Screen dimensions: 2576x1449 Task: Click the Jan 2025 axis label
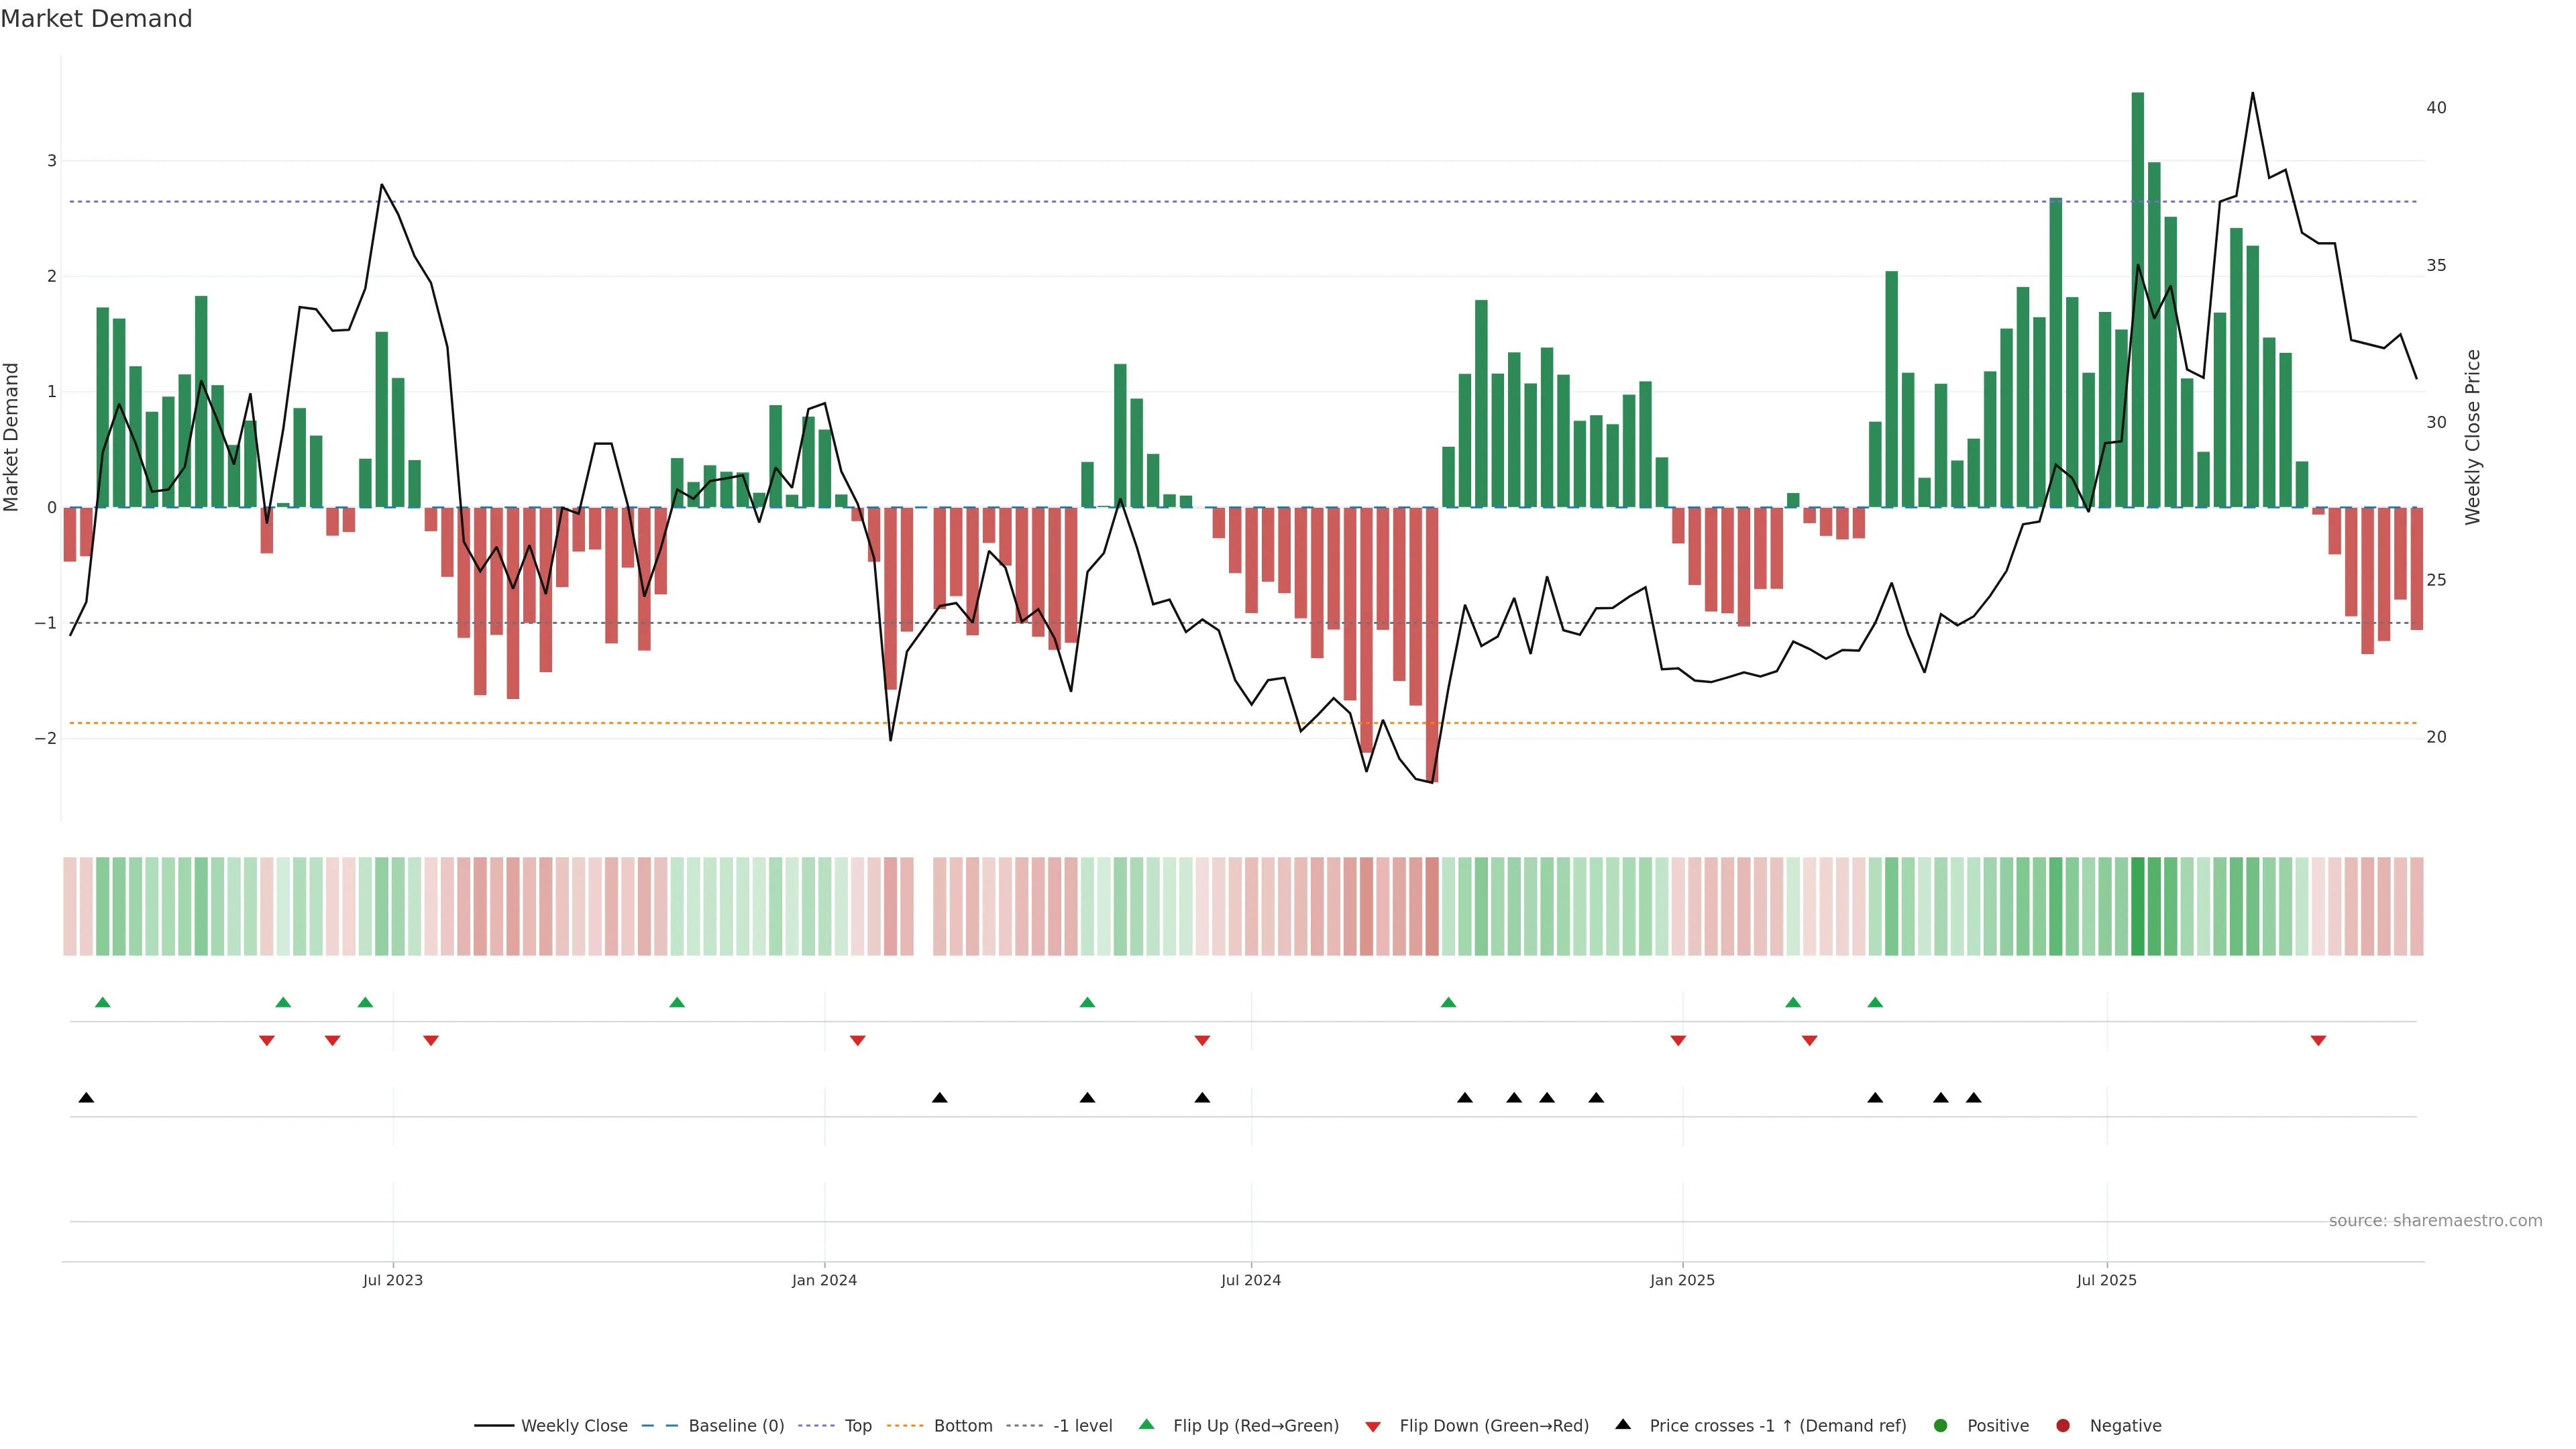1682,1280
